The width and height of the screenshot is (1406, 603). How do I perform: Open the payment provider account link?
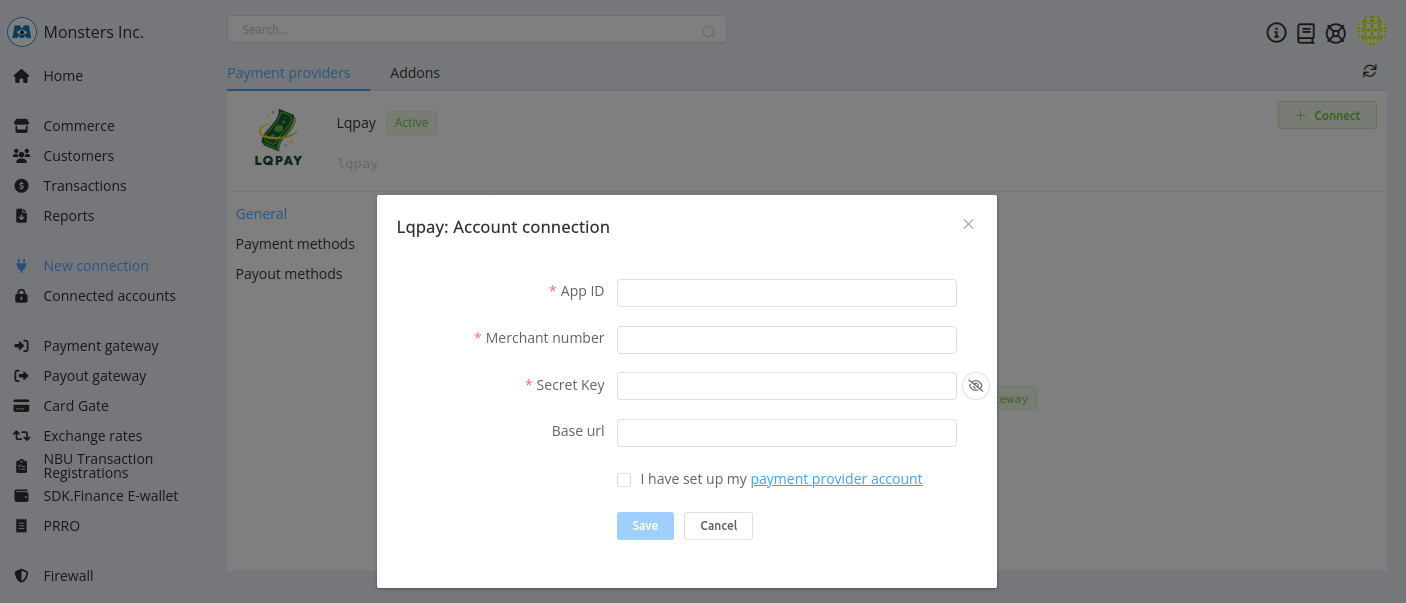[x=836, y=479]
